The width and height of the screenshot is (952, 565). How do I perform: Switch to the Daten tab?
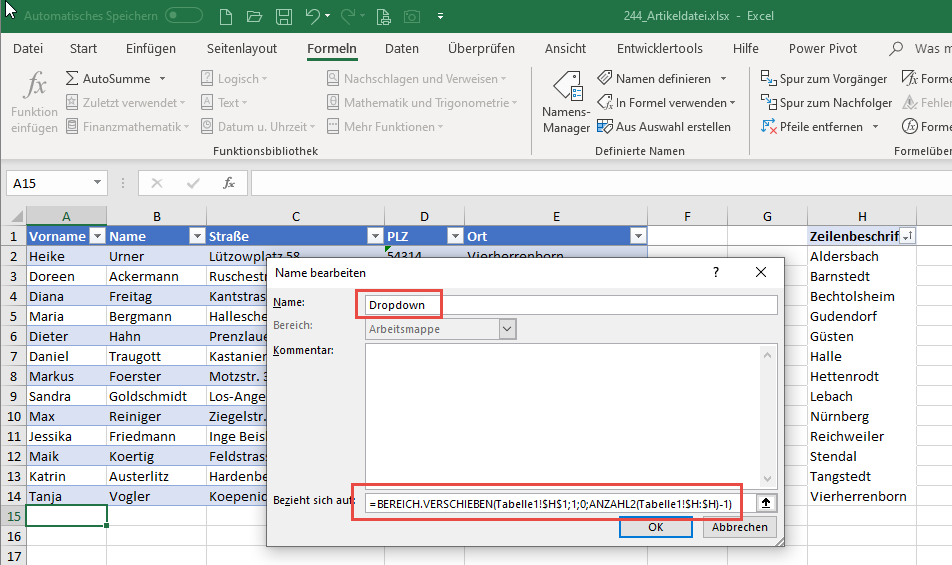[402, 49]
